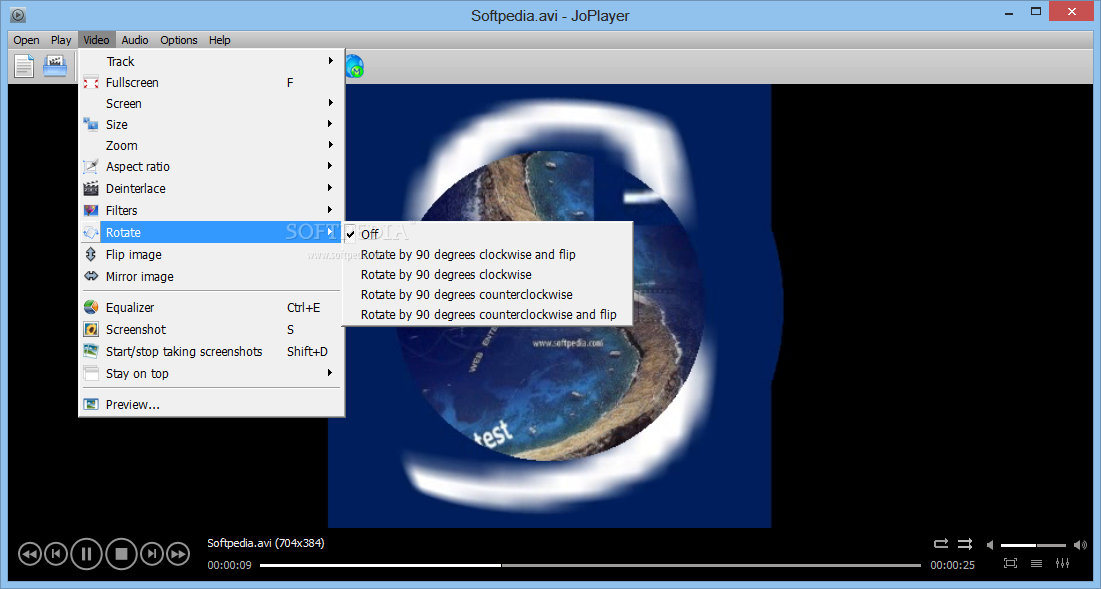
Task: Click the Aspect ratio menu icon
Action: [91, 166]
